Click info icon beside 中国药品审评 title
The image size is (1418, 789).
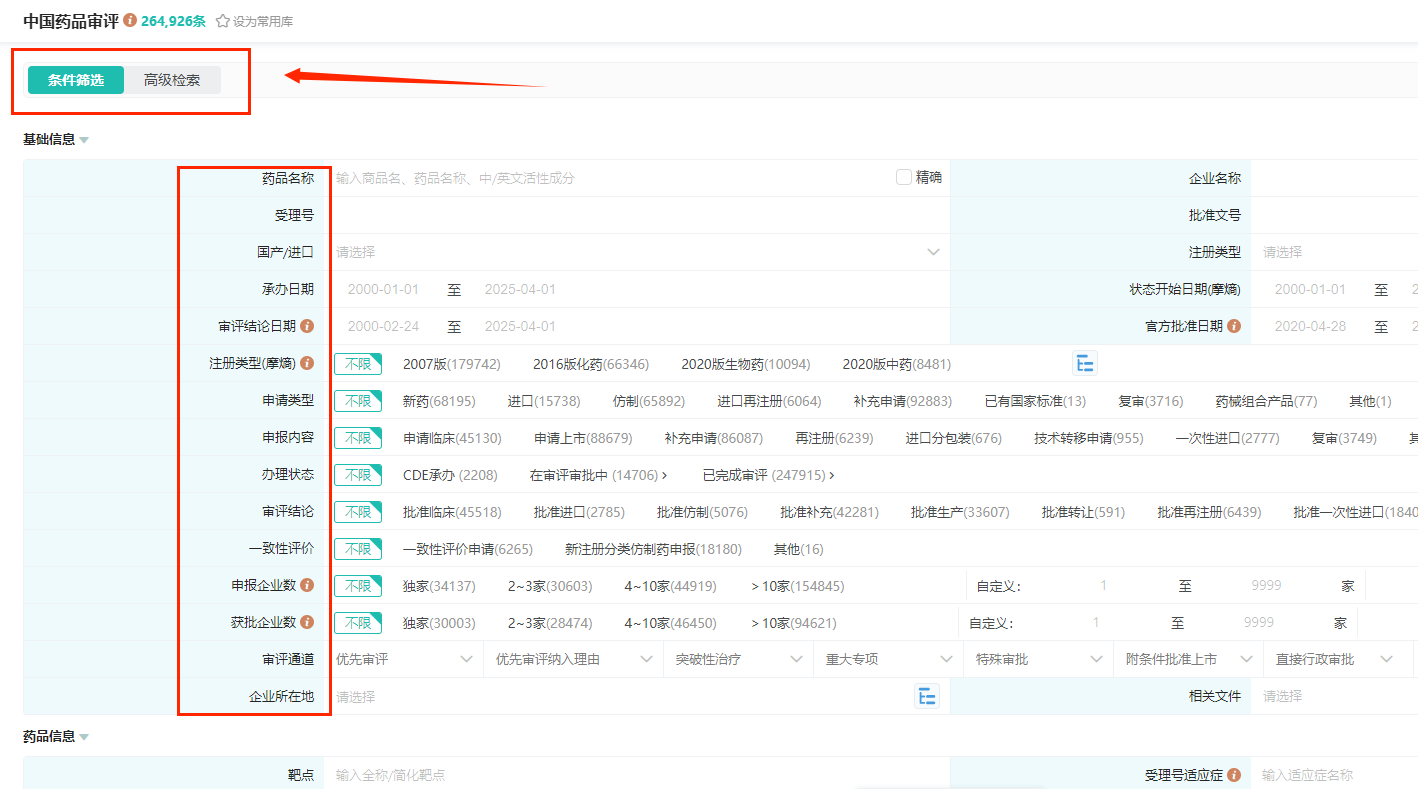point(130,21)
